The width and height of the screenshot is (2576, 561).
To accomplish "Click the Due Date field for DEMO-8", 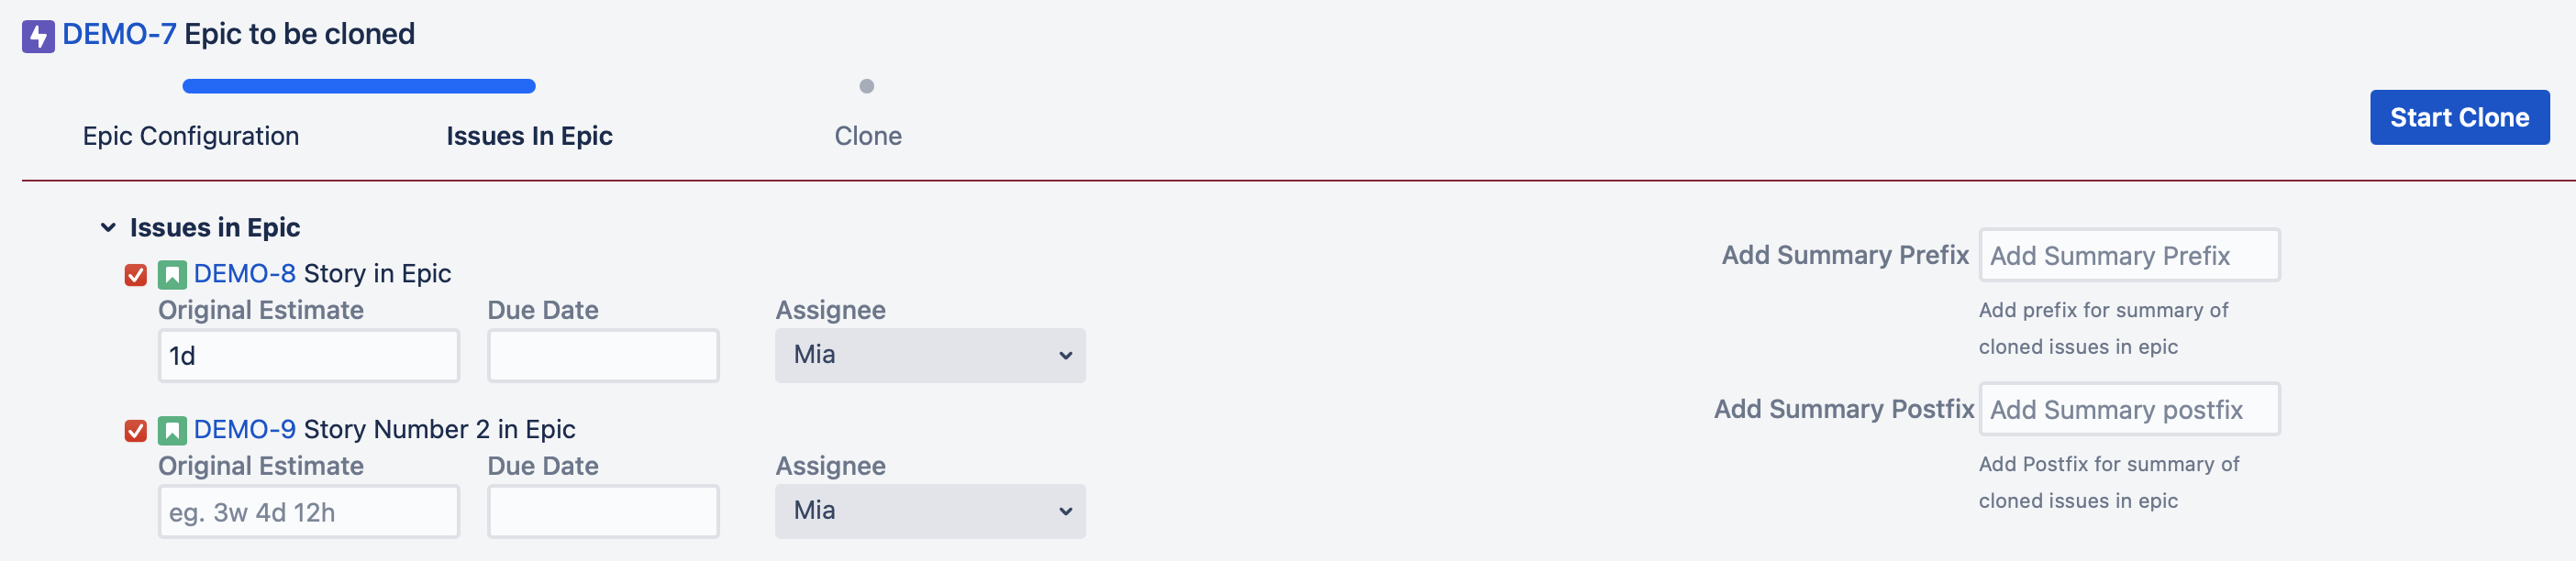I will point(602,356).
